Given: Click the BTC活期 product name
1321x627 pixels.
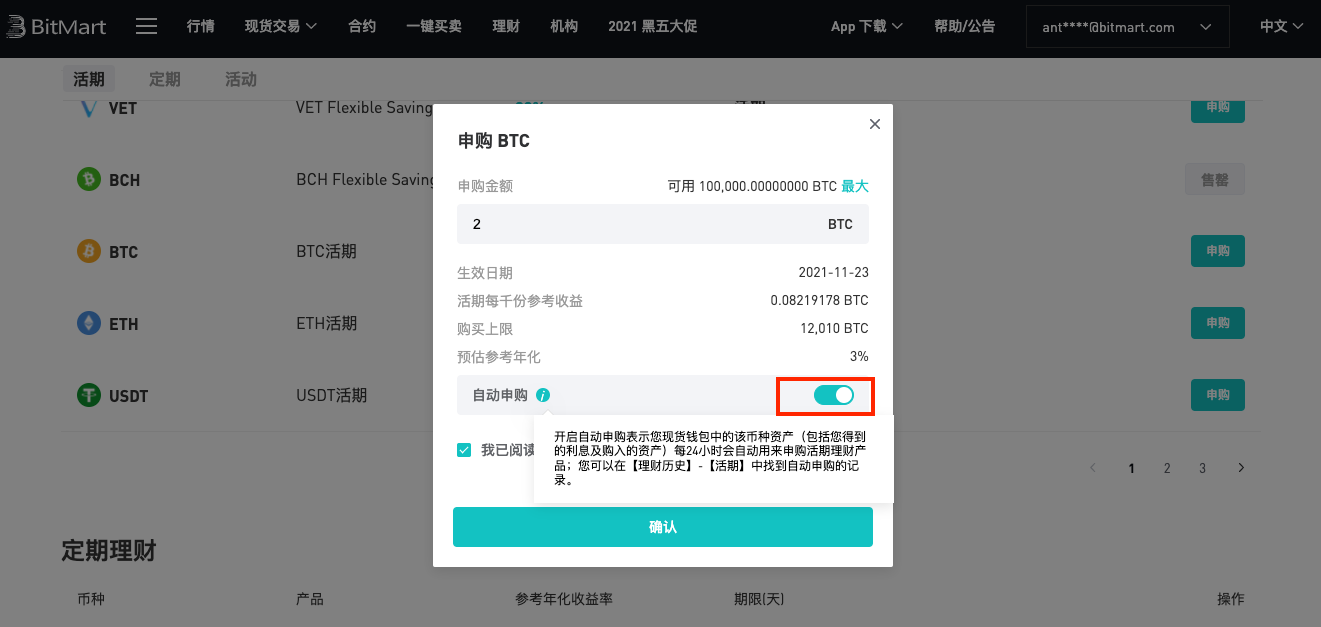Looking at the screenshot, I should coord(327,252).
